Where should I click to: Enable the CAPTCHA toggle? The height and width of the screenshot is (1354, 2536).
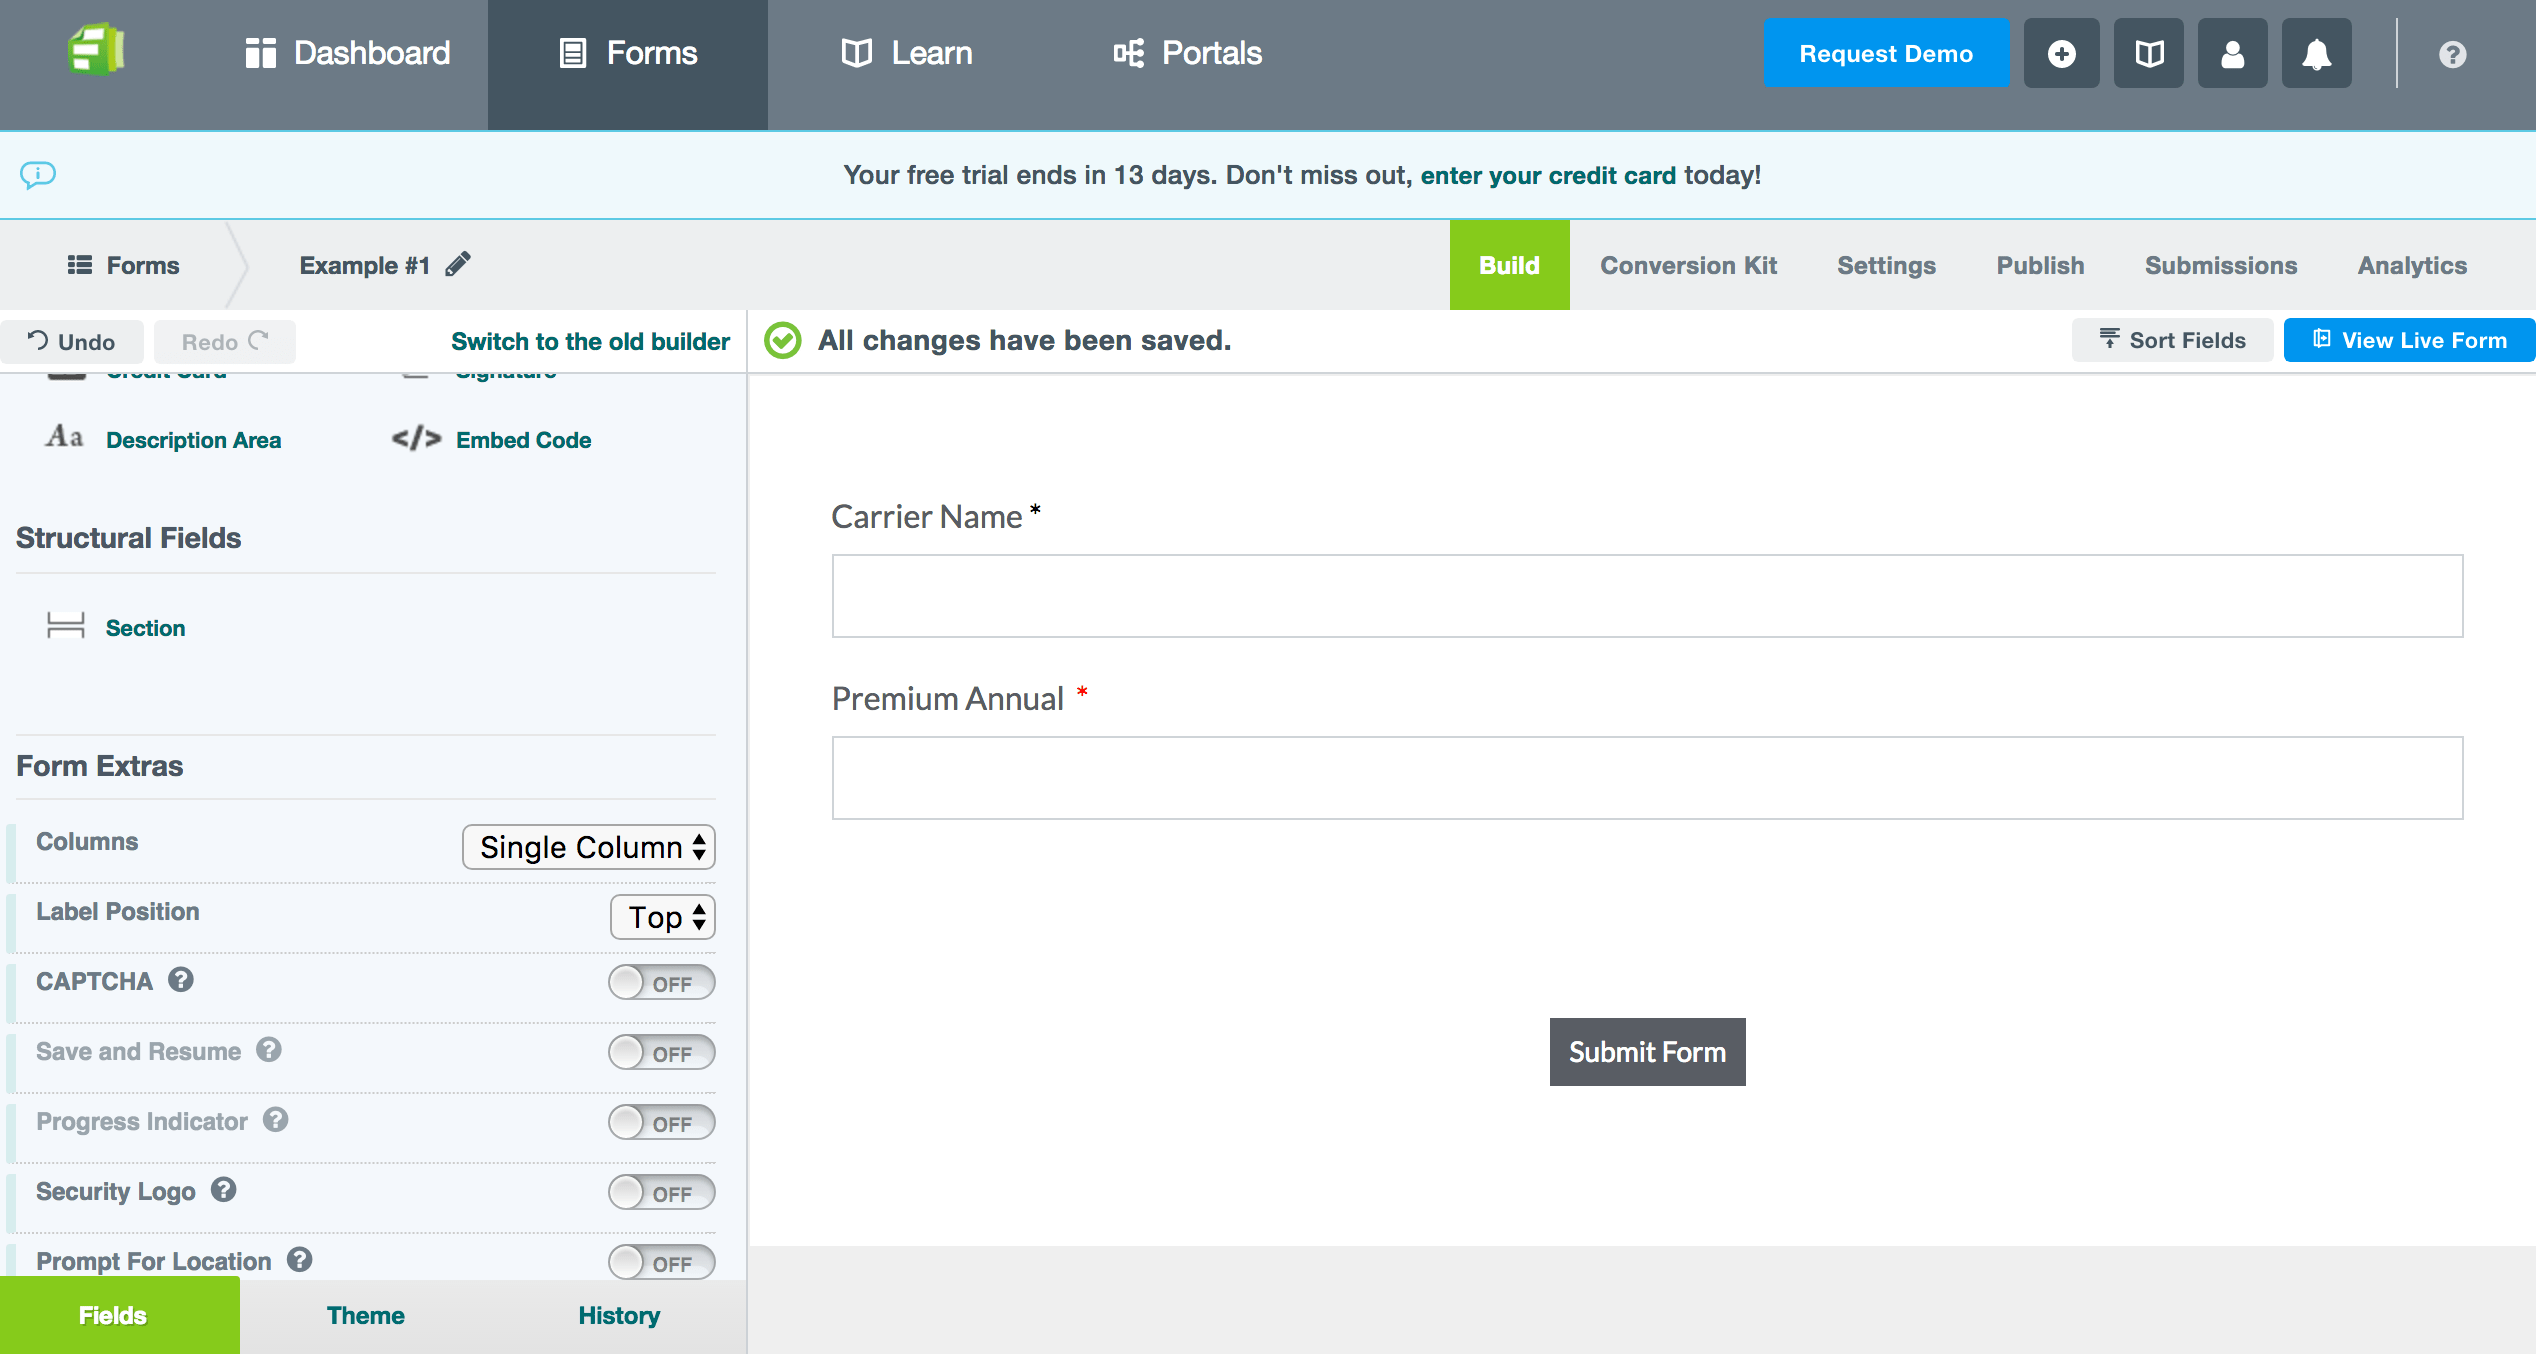pyautogui.click(x=661, y=982)
